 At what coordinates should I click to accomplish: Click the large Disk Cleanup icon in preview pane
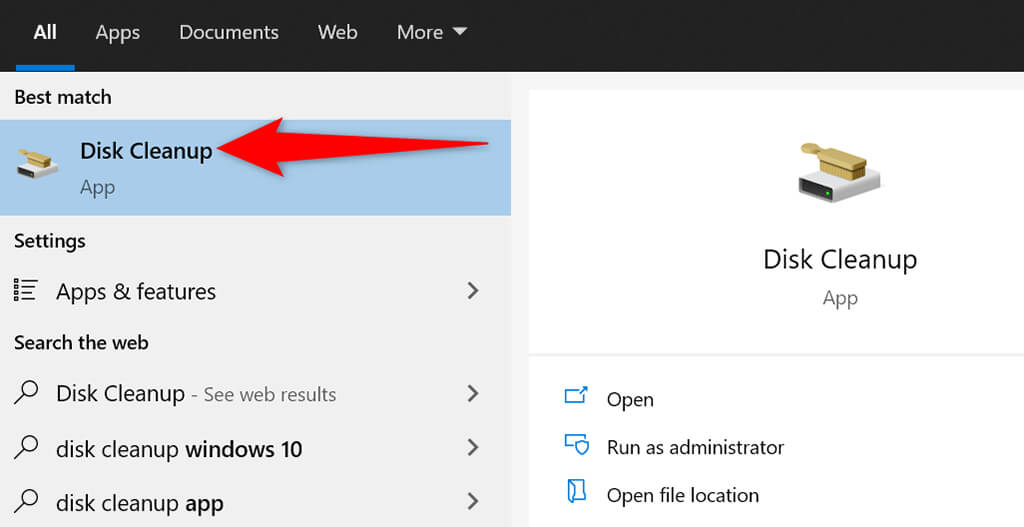click(840, 170)
